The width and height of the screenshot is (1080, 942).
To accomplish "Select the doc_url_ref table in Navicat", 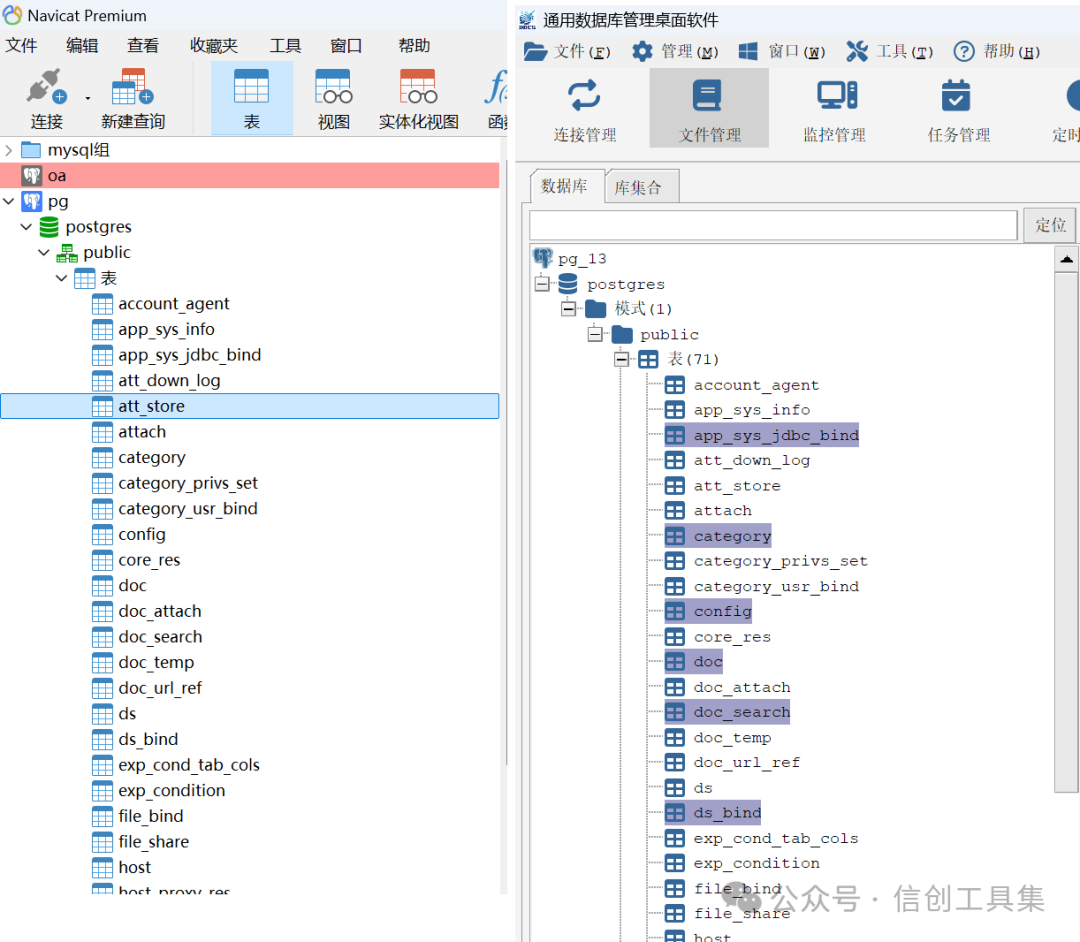I will [160, 688].
